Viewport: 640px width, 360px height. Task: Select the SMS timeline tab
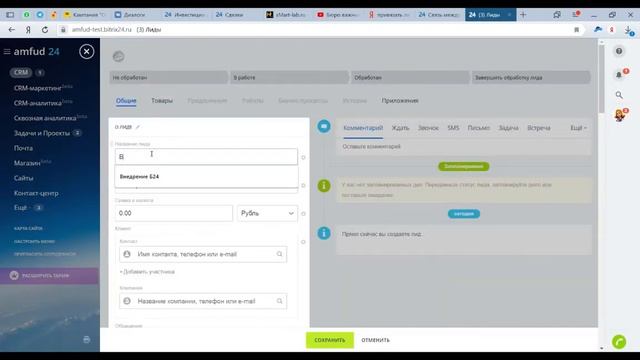click(453, 128)
